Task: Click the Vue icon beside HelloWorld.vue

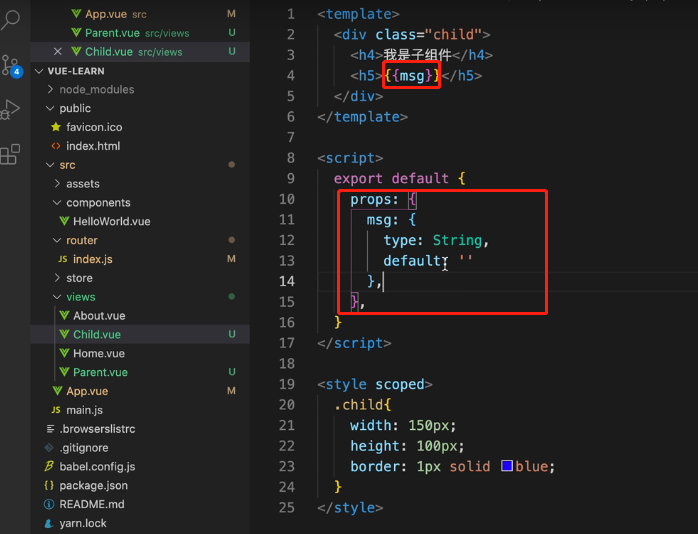Action: point(64,221)
